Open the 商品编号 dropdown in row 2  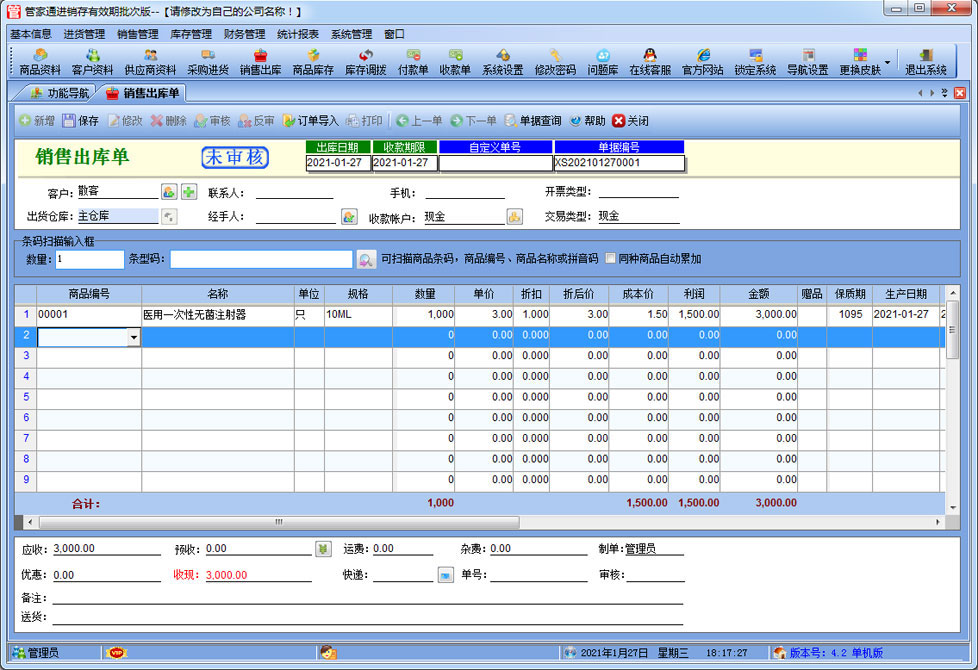(x=133, y=338)
